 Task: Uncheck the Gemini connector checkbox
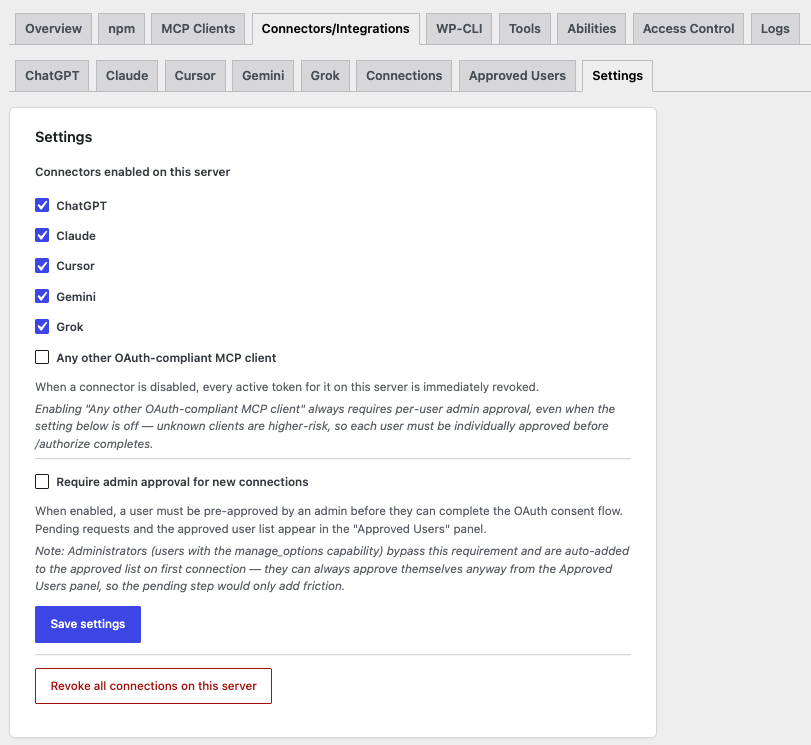[x=42, y=296]
